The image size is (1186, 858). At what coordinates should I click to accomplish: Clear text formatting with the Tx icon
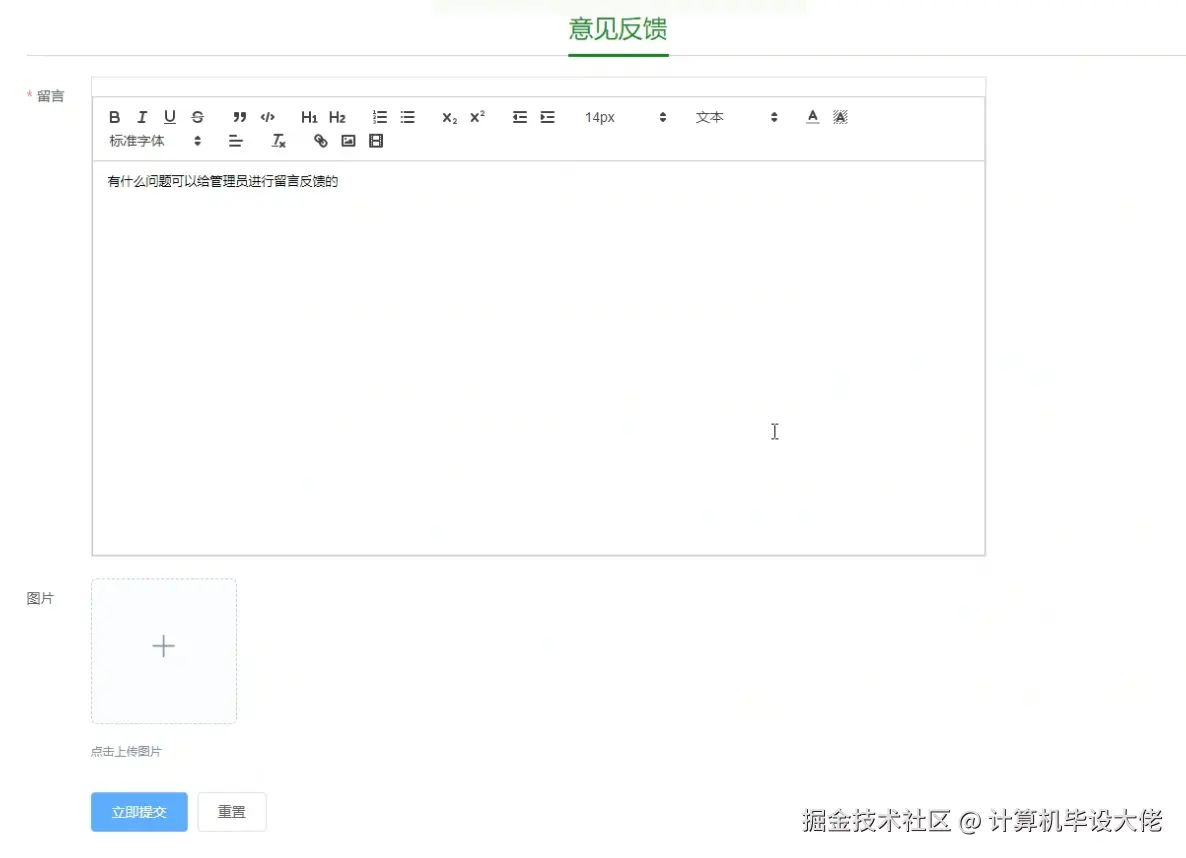[277, 140]
